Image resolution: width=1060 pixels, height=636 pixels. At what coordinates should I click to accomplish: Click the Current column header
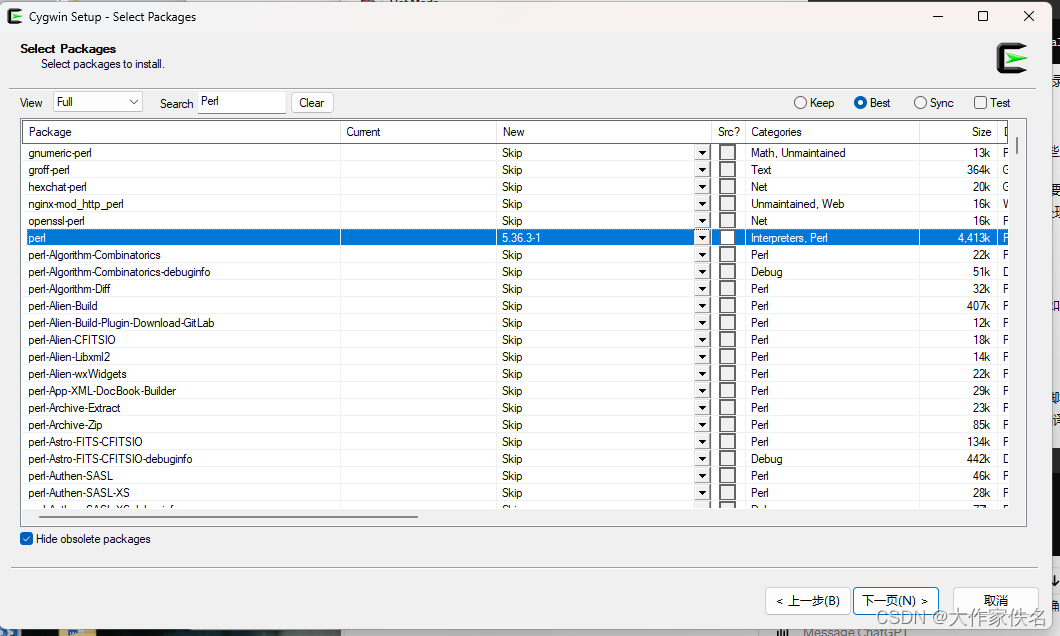(418, 132)
